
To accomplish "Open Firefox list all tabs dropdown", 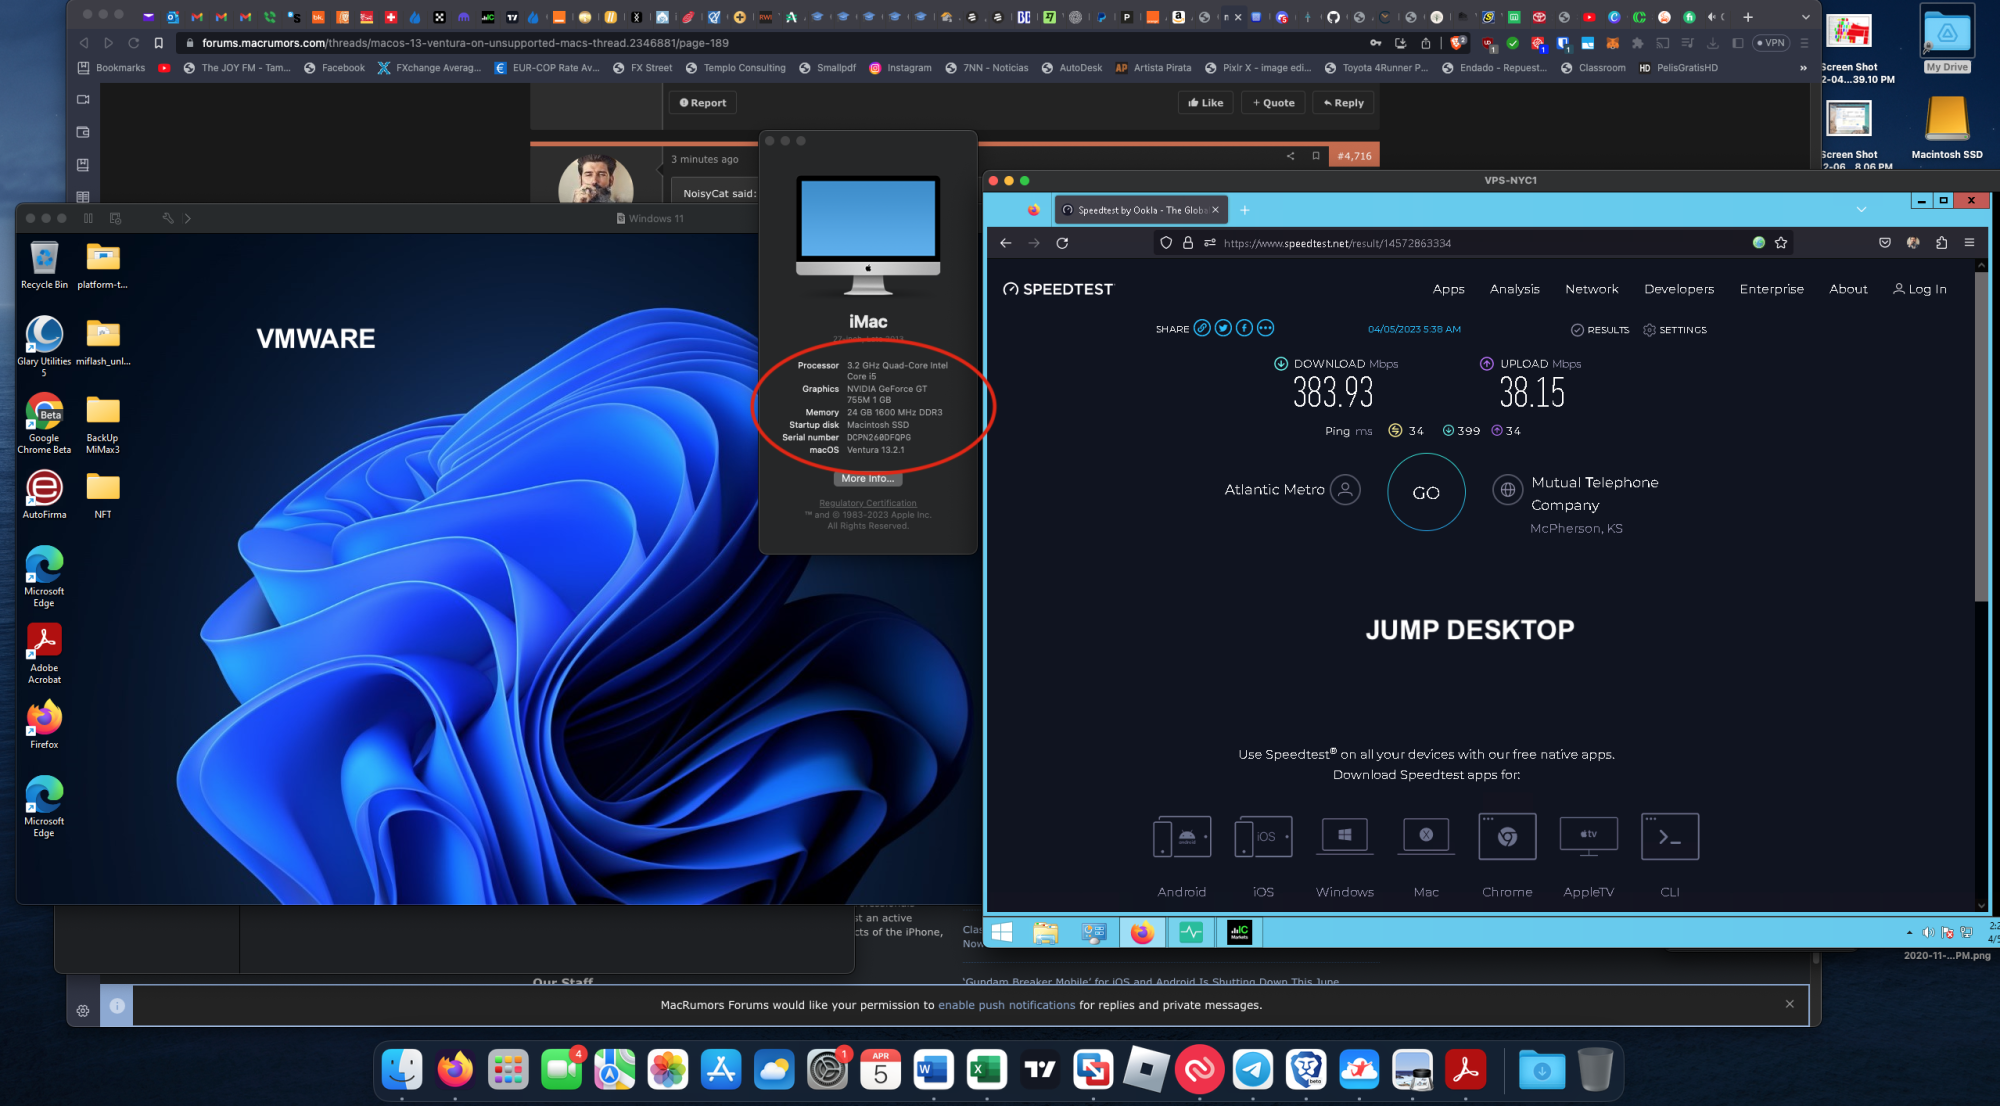I will pos(1861,210).
